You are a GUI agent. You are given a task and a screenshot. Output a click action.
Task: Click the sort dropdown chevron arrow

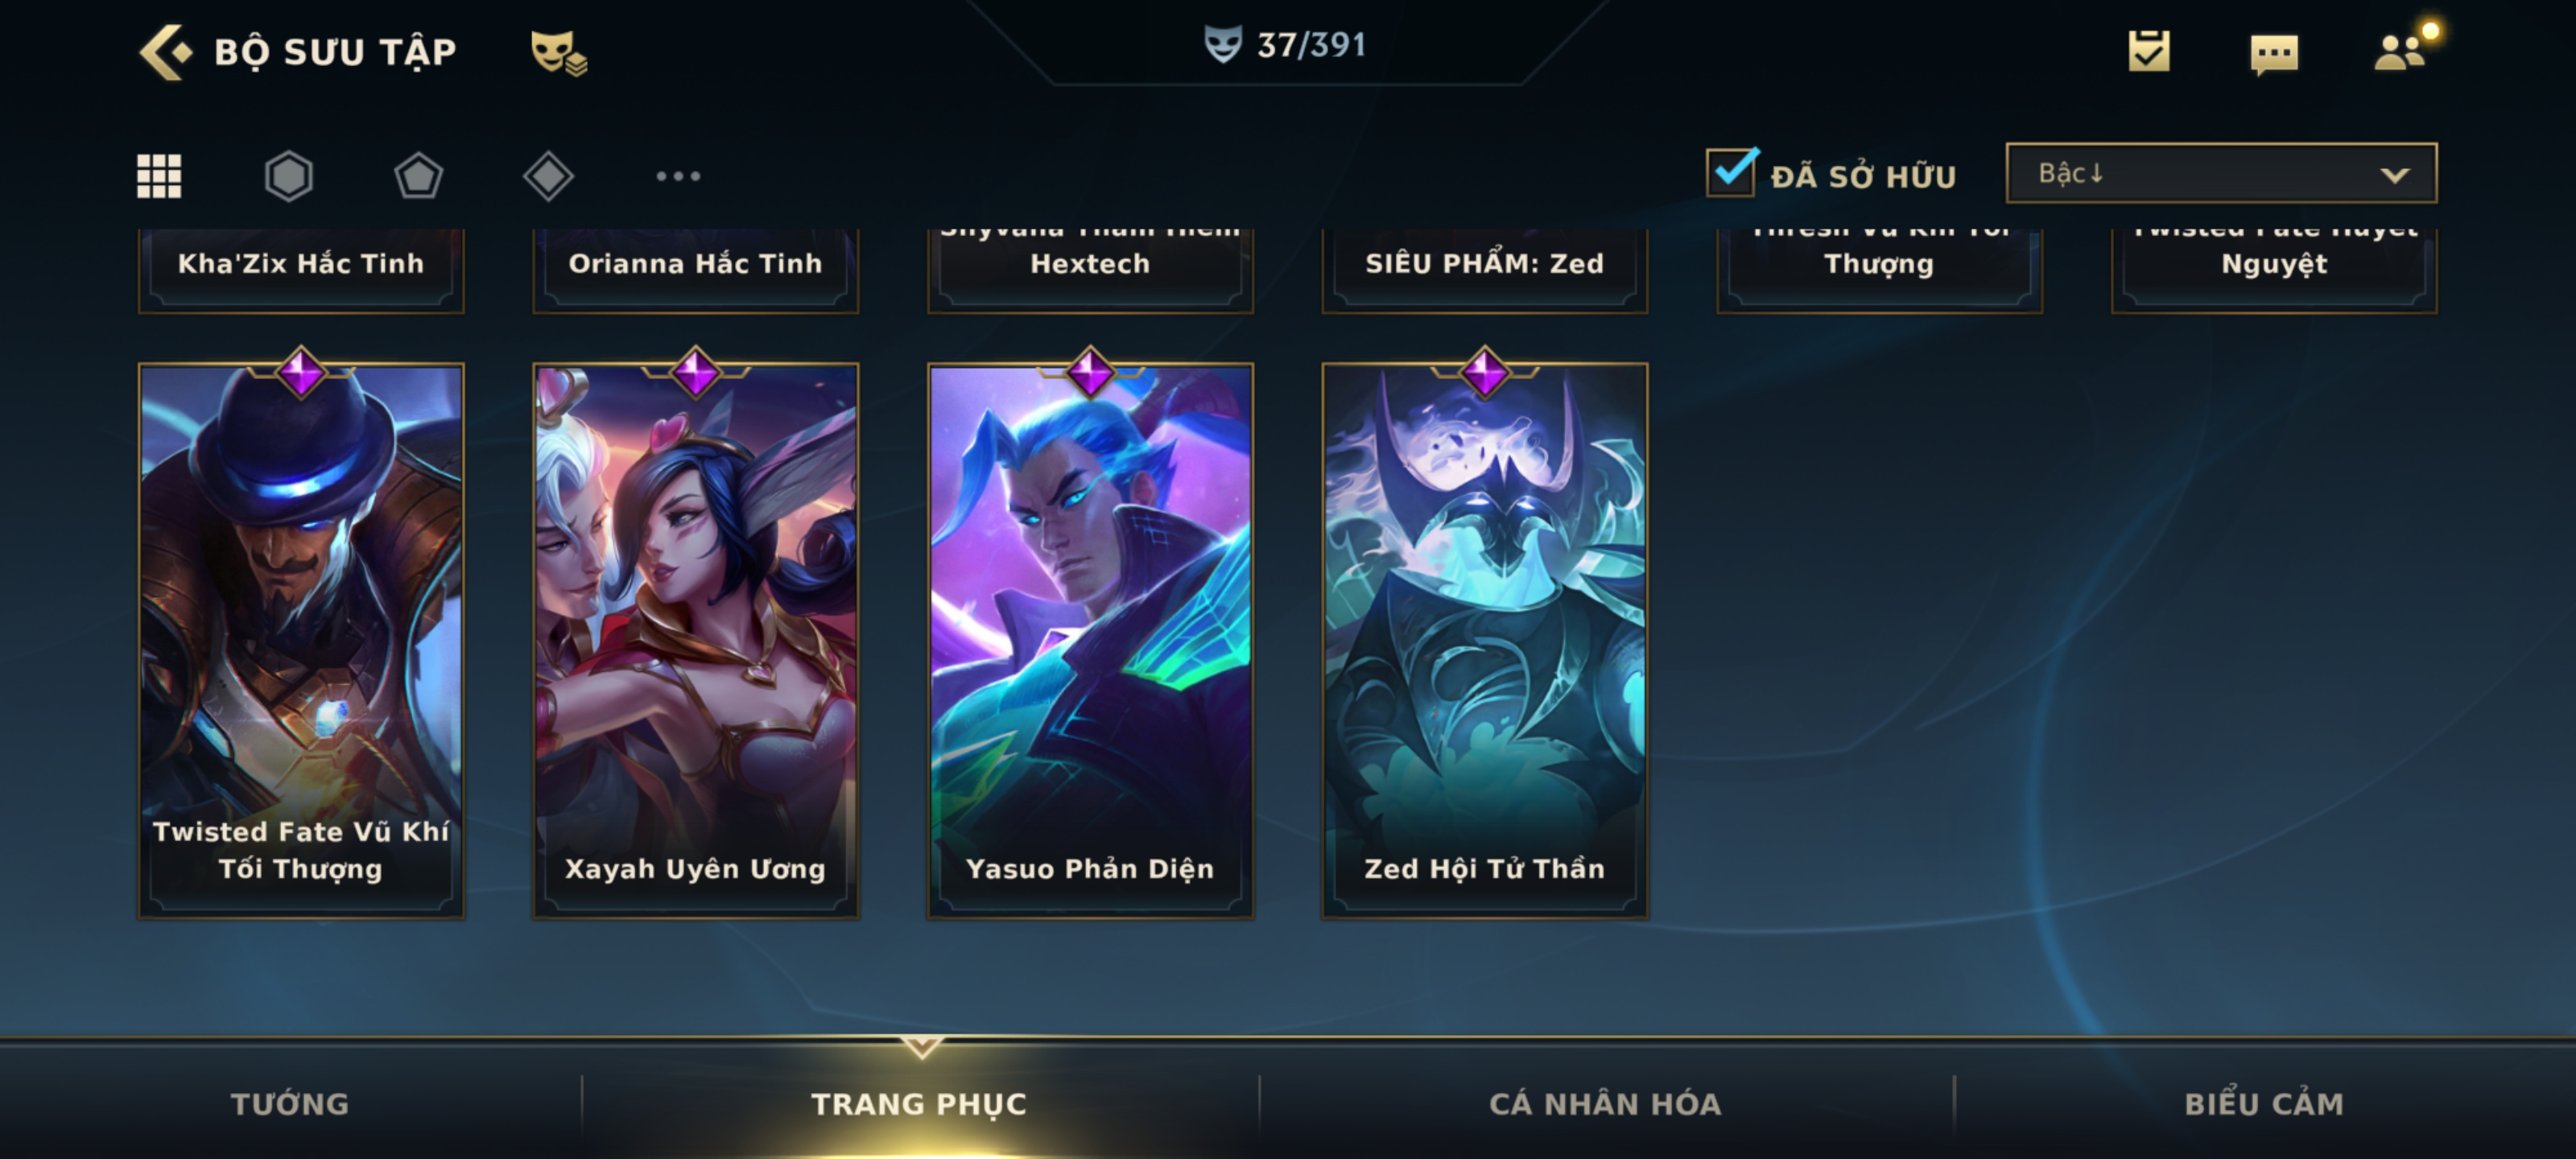[2394, 175]
